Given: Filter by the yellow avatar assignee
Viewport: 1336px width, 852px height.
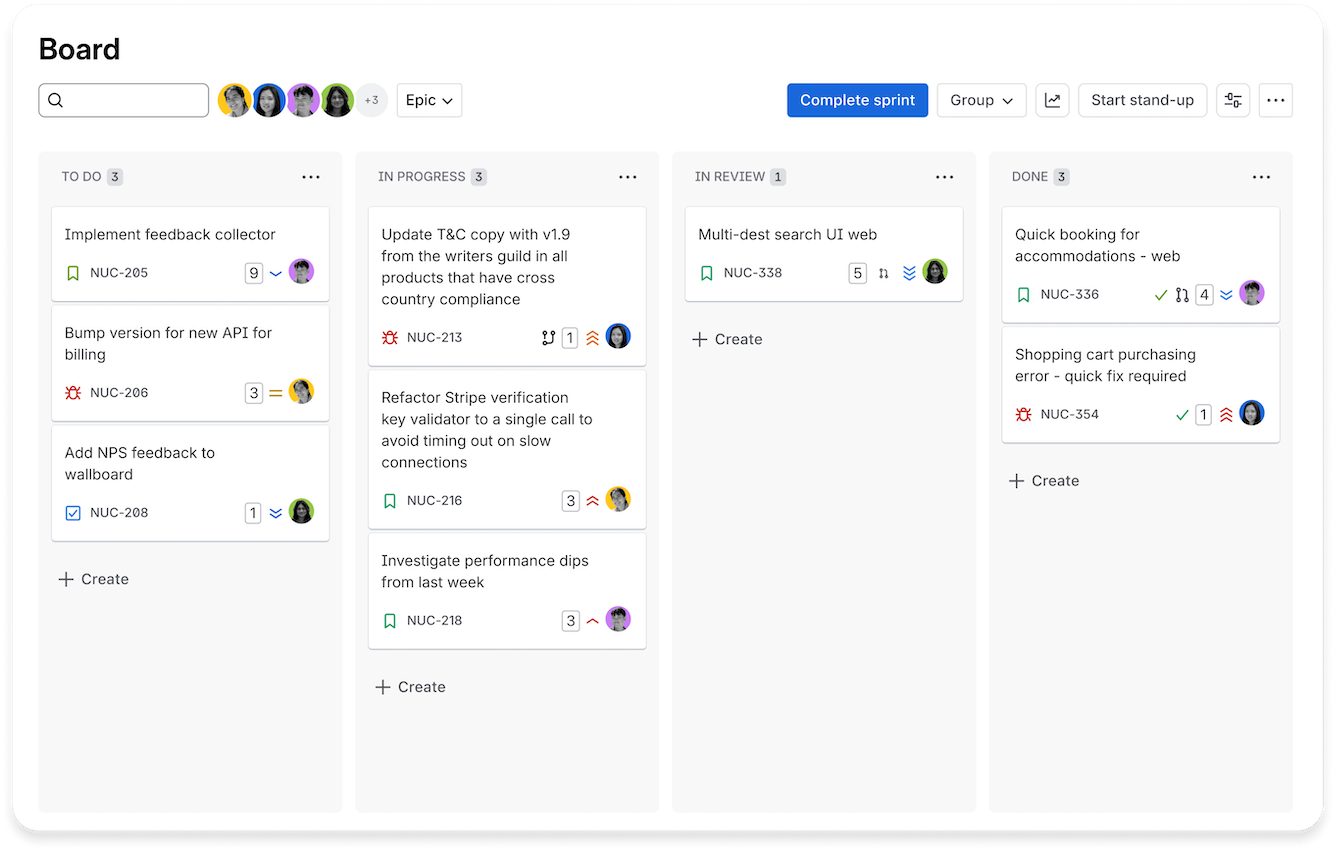Looking at the screenshot, I should click(234, 100).
